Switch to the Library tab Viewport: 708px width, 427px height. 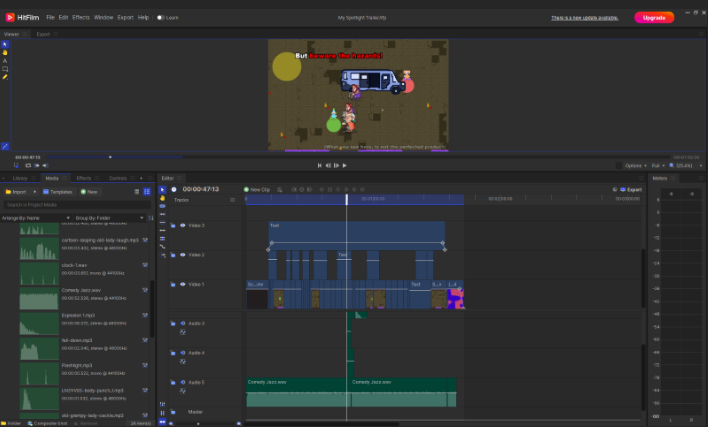click(20, 178)
